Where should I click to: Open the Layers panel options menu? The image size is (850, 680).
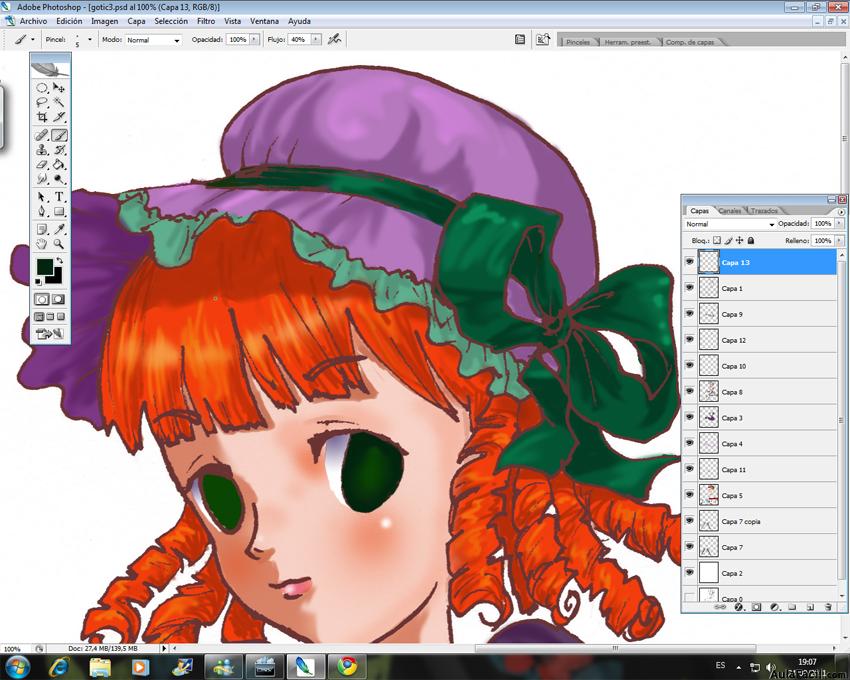pyautogui.click(x=841, y=212)
